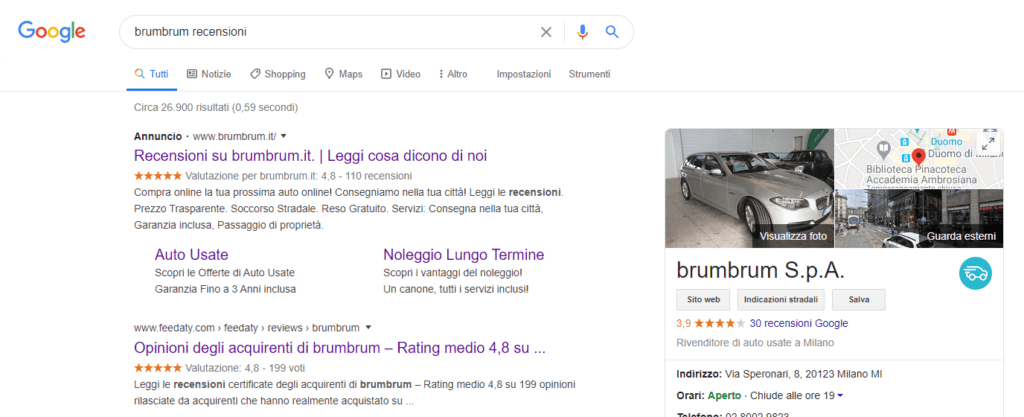Start voice search with the microphone icon
Screen dimensions: 1024x417
(583, 32)
